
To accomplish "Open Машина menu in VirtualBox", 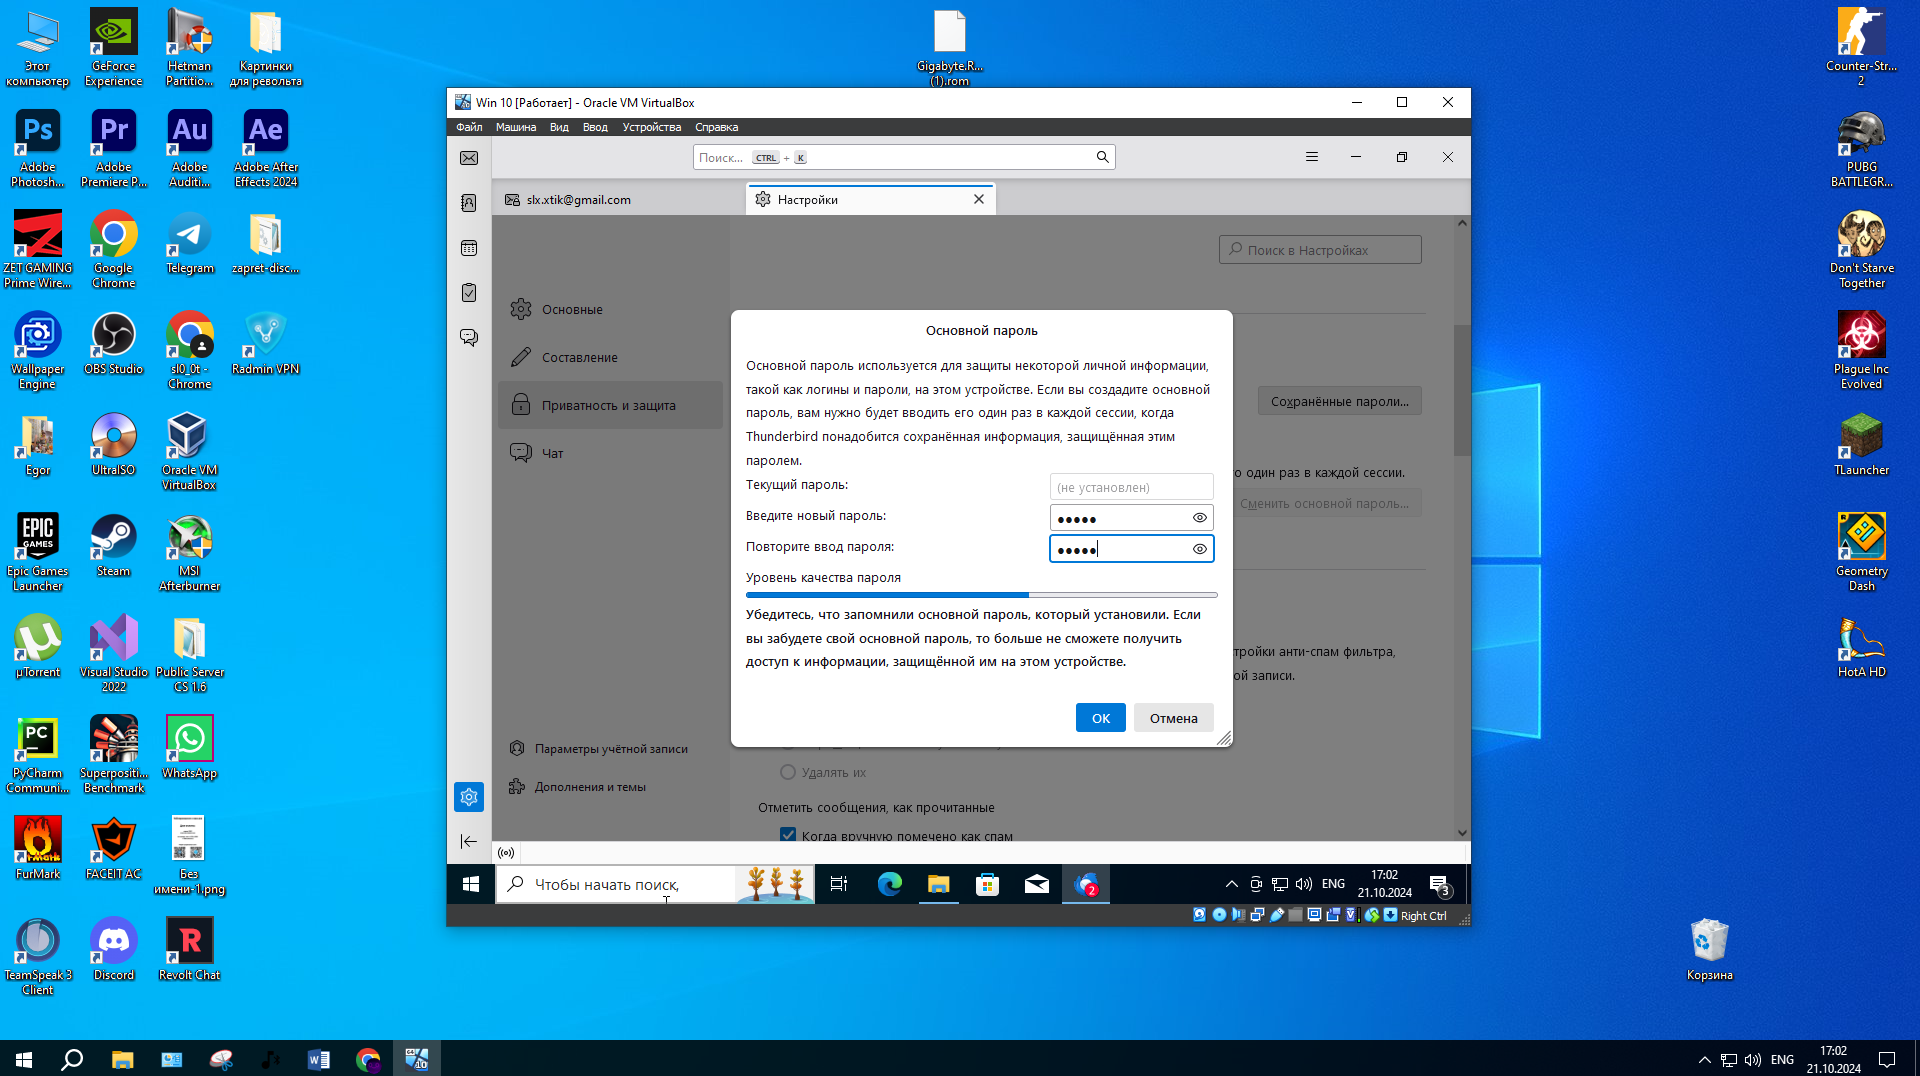I will click(x=516, y=127).
